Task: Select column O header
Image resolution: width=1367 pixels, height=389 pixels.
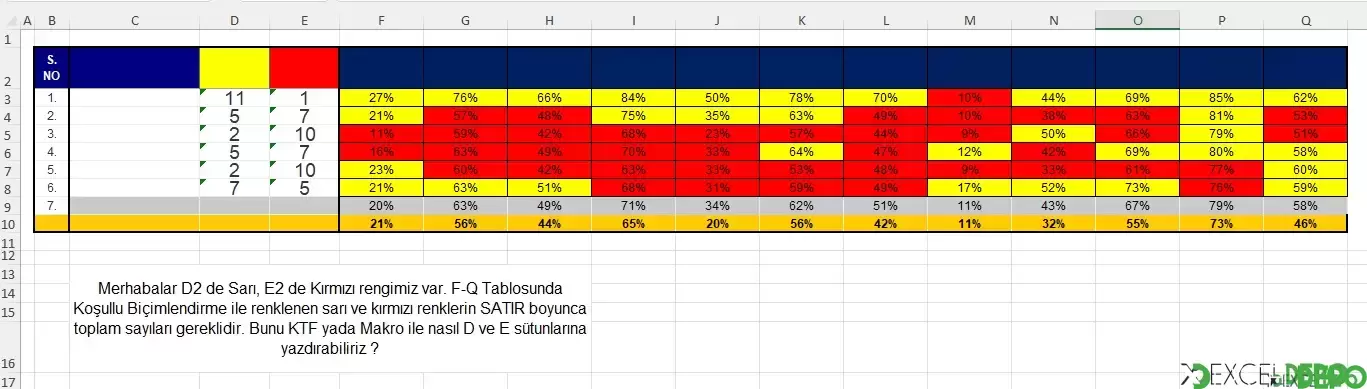Action: click(1137, 20)
